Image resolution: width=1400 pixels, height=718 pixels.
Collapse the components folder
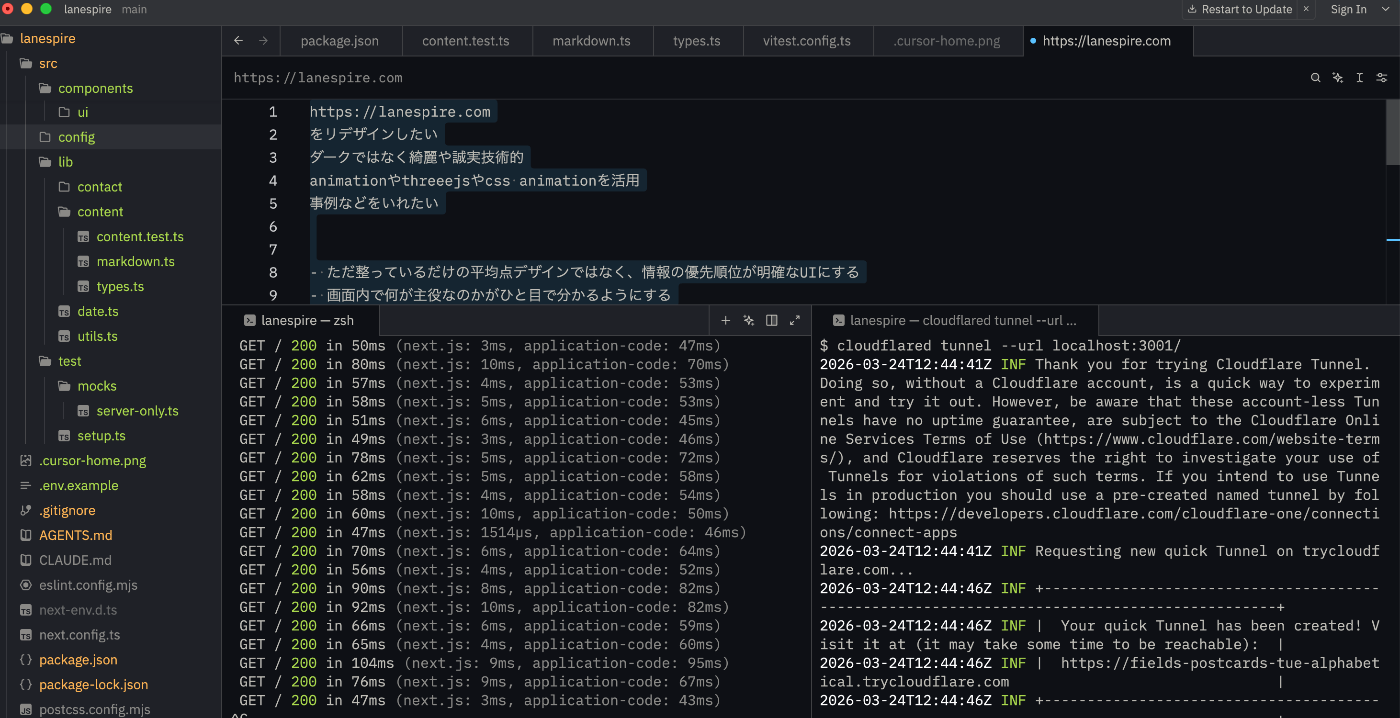[45, 88]
